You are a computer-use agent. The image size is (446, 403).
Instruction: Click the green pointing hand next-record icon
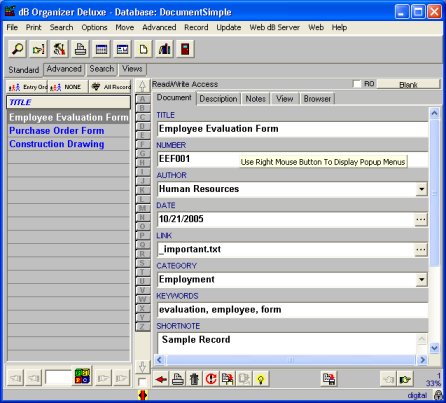click(x=405, y=379)
